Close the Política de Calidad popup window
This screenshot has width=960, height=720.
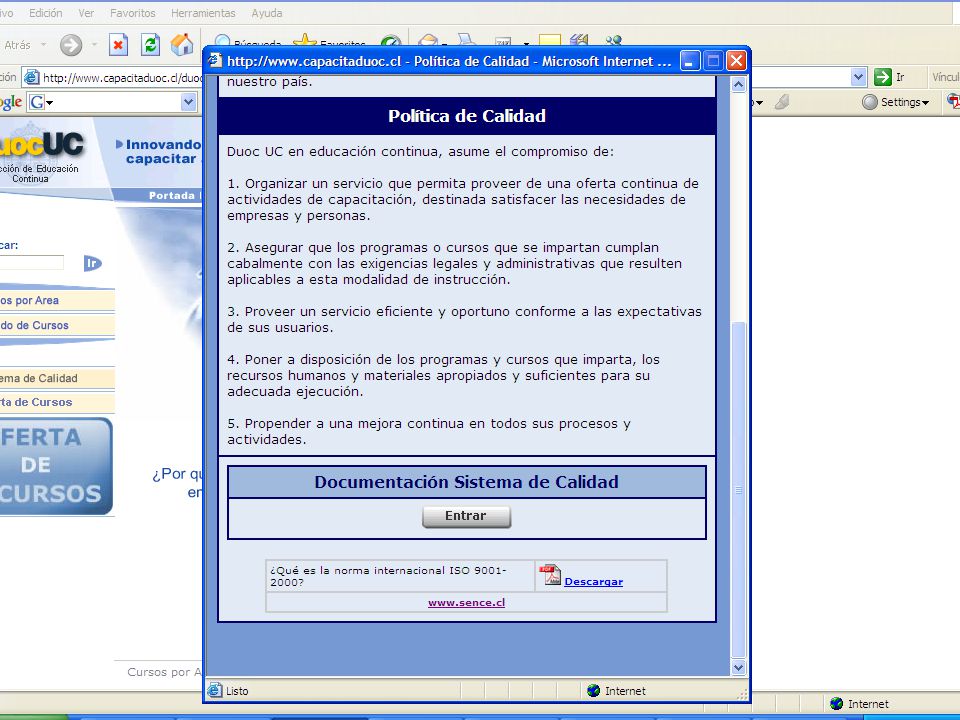click(x=736, y=61)
